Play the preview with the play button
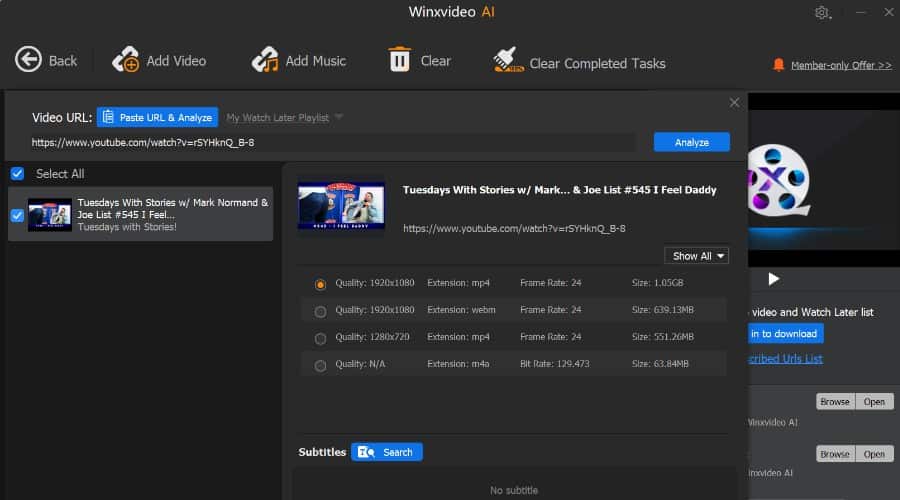The image size is (900, 500). click(774, 279)
